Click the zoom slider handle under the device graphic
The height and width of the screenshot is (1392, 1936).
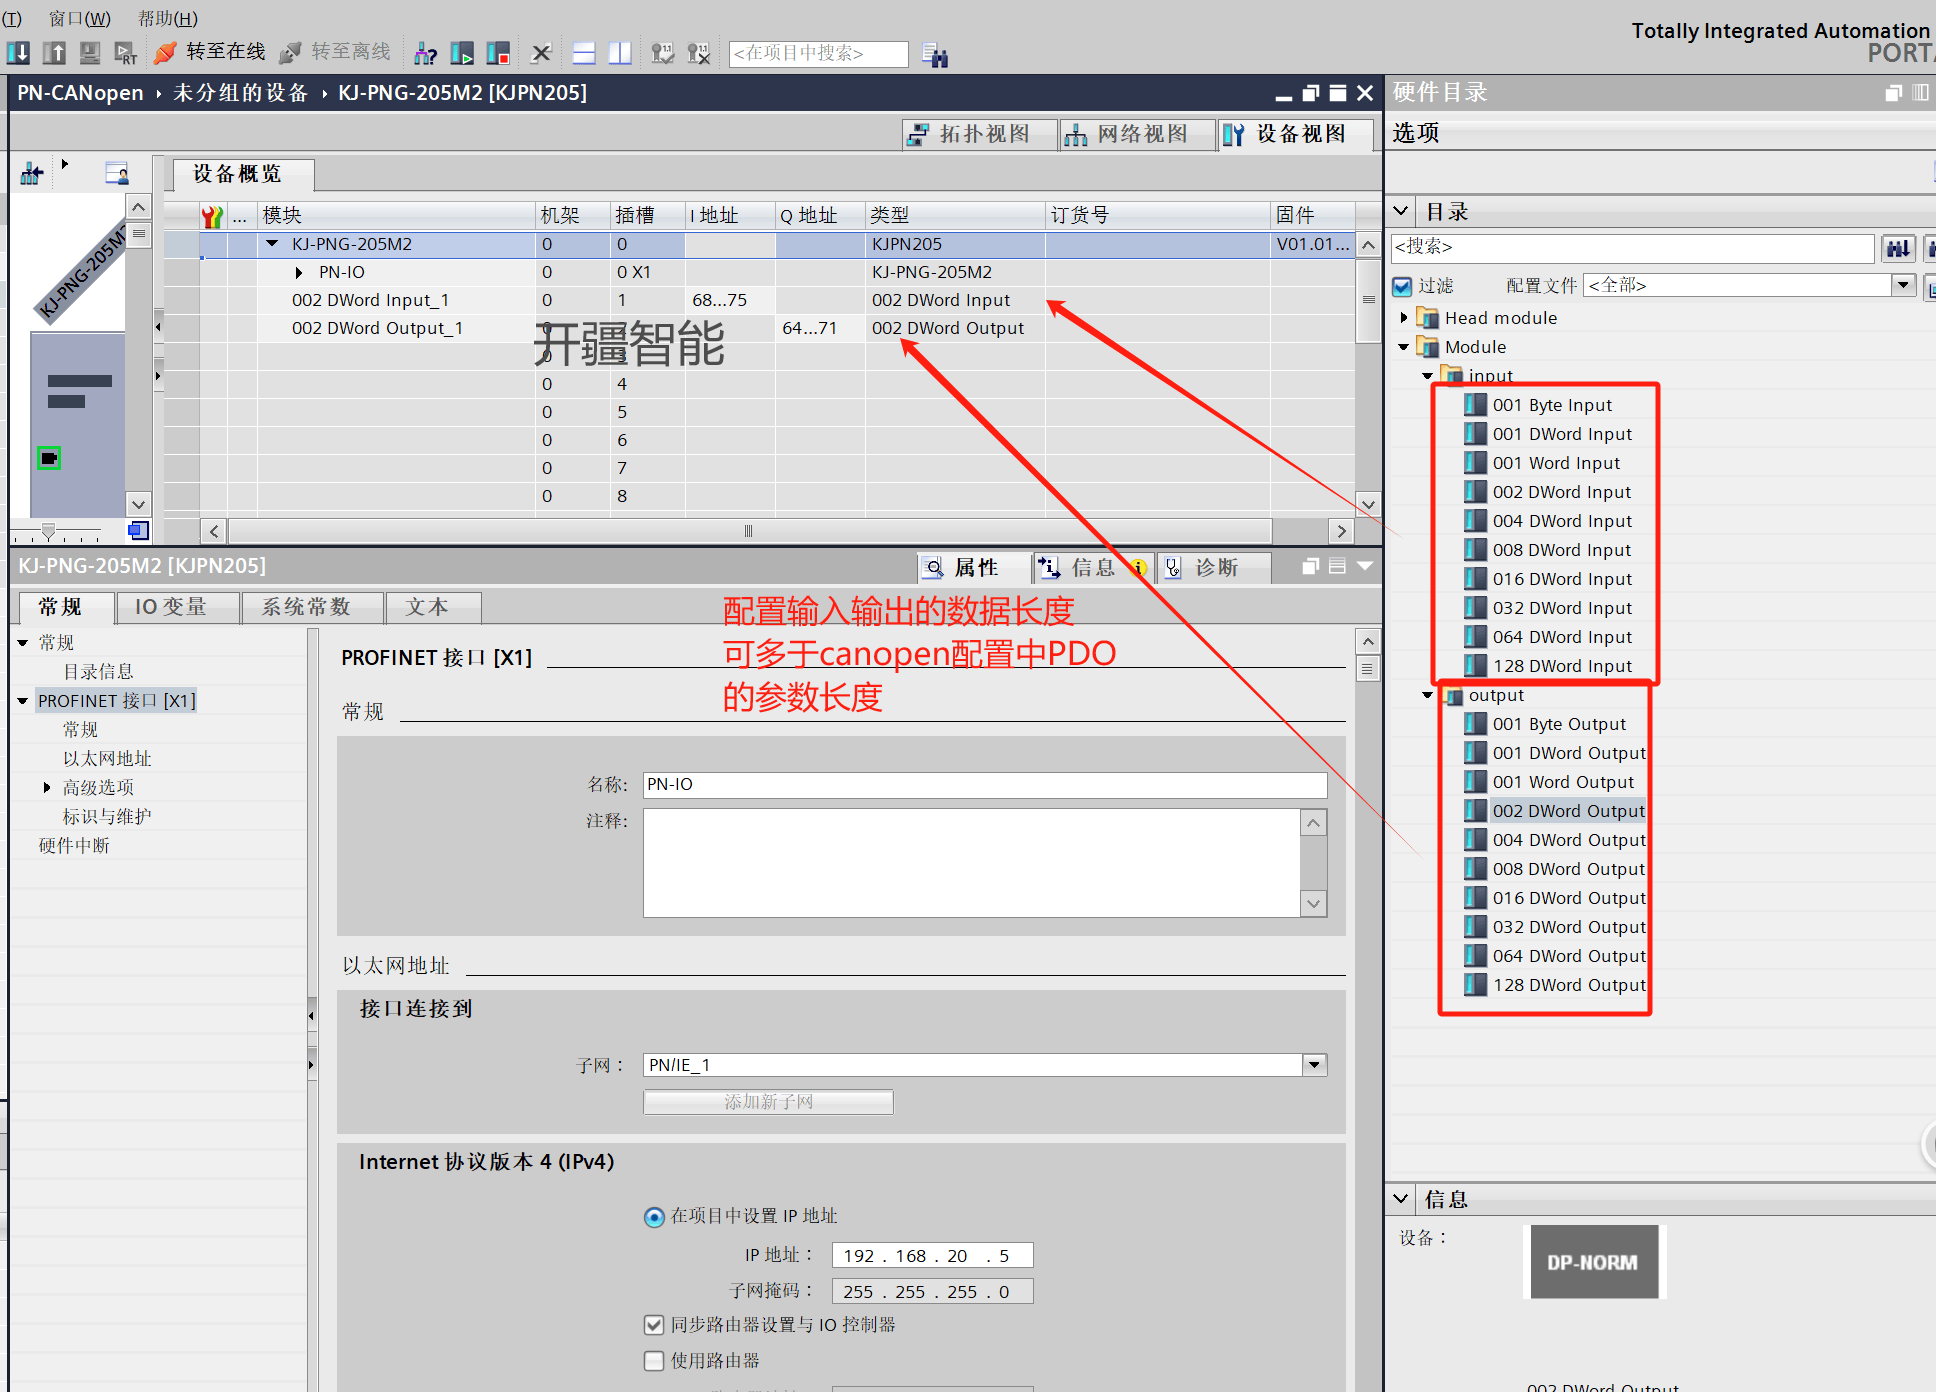click(x=48, y=531)
